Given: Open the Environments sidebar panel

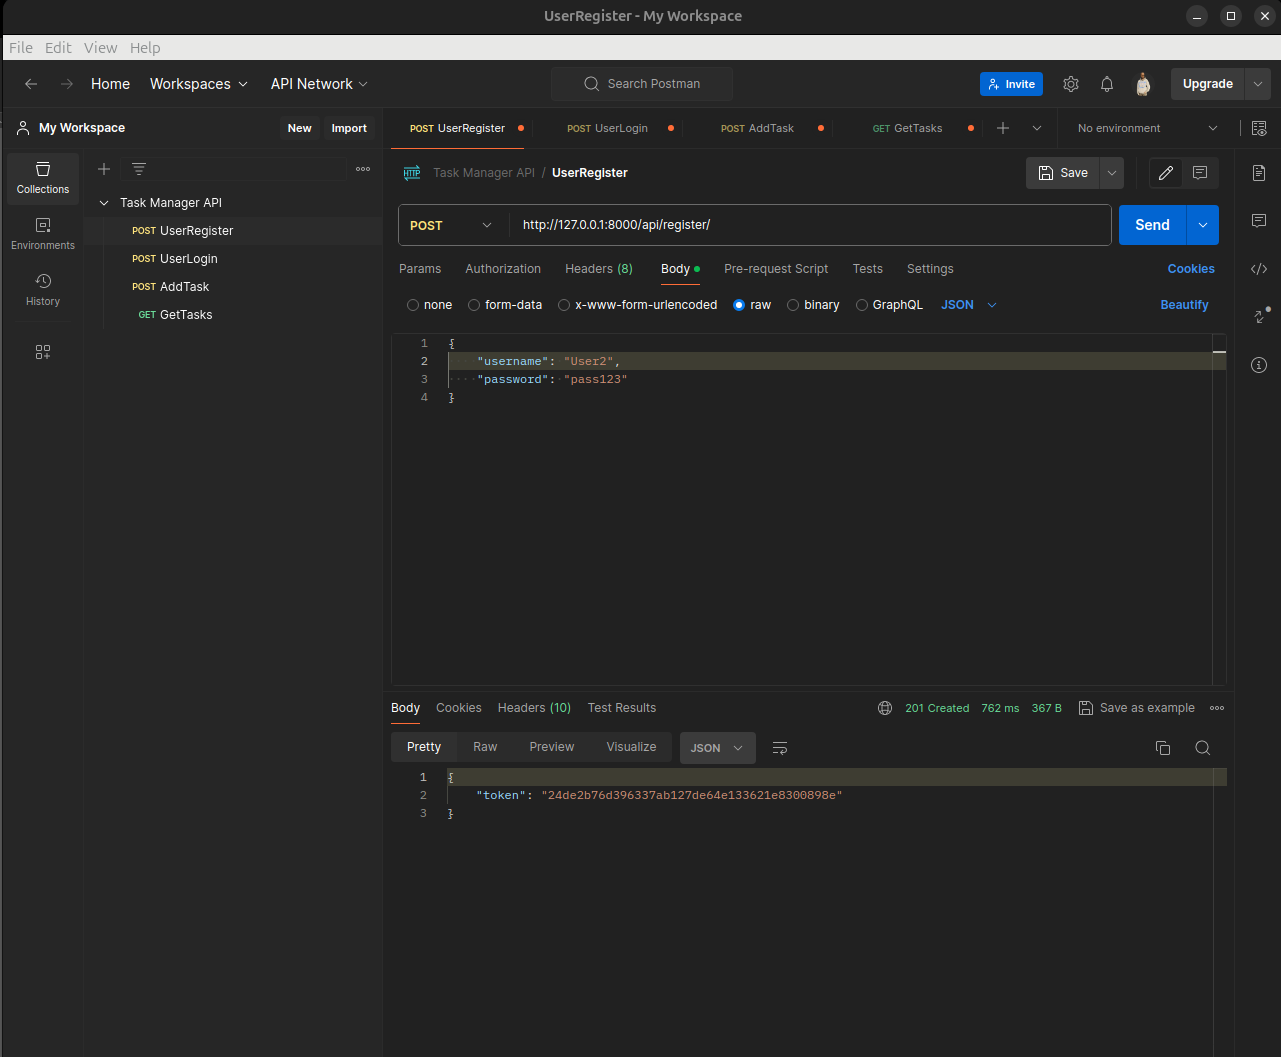Looking at the screenshot, I should pos(43,234).
